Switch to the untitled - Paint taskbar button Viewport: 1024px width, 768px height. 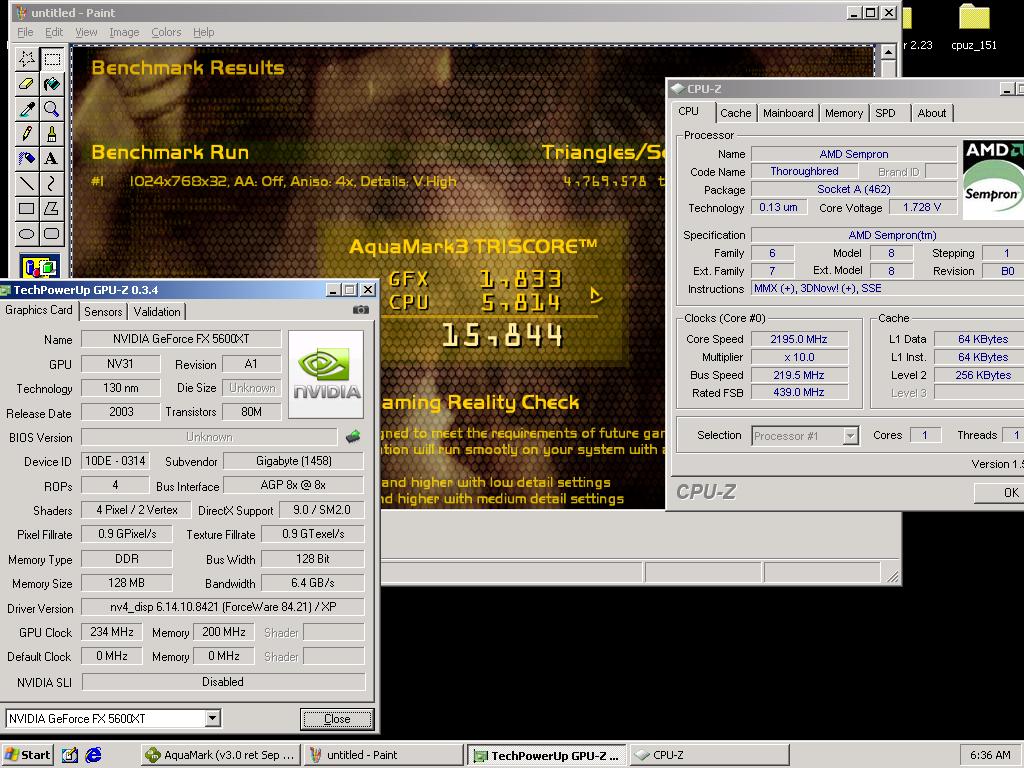384,755
